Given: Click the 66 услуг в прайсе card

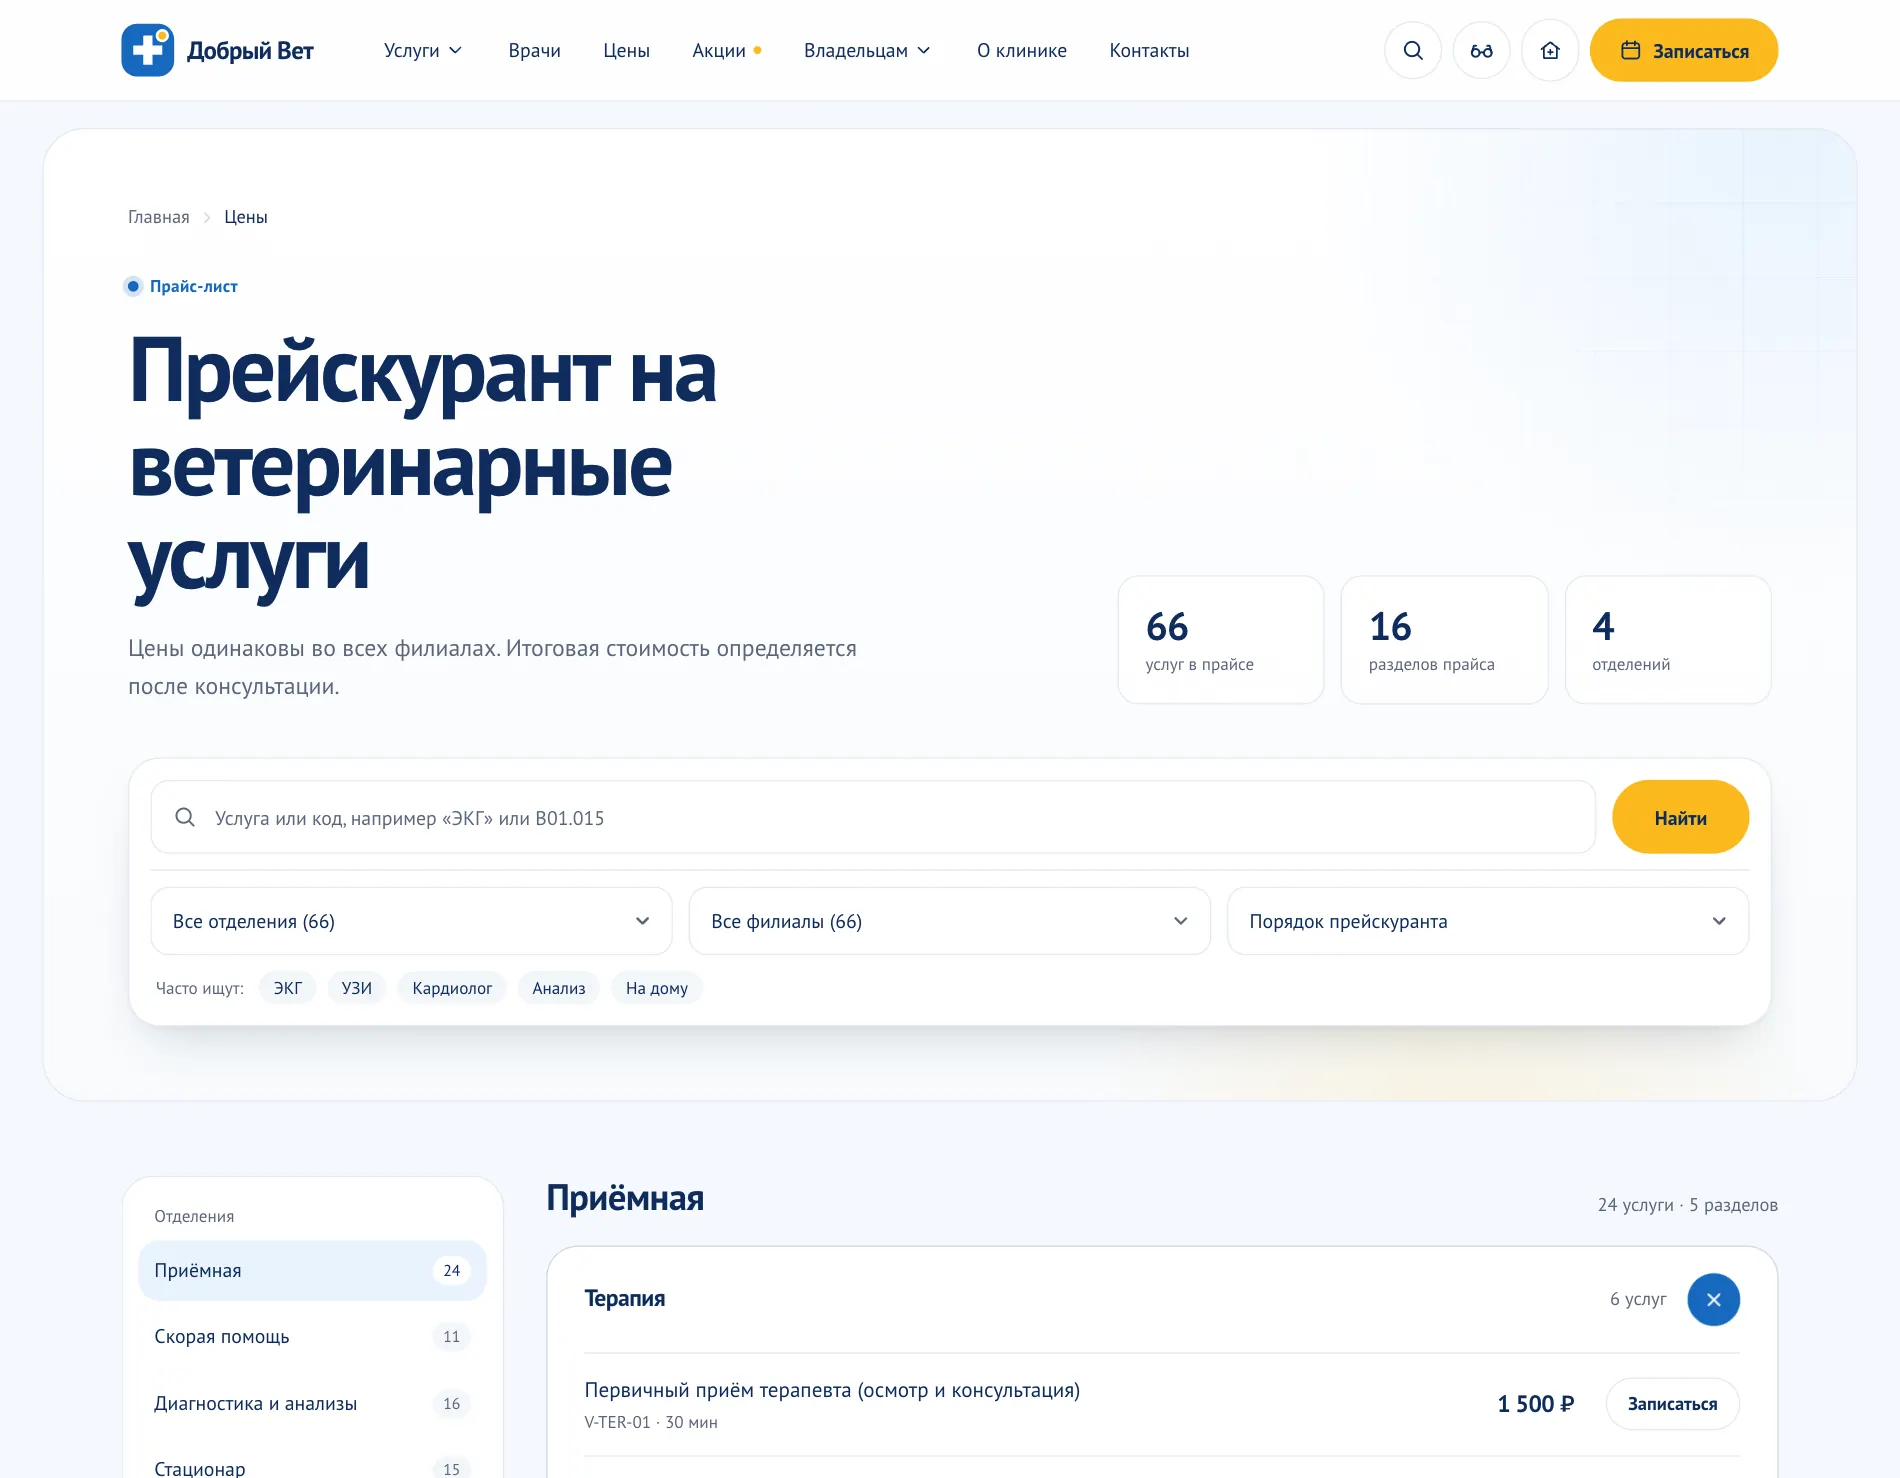Looking at the screenshot, I should click(1221, 640).
